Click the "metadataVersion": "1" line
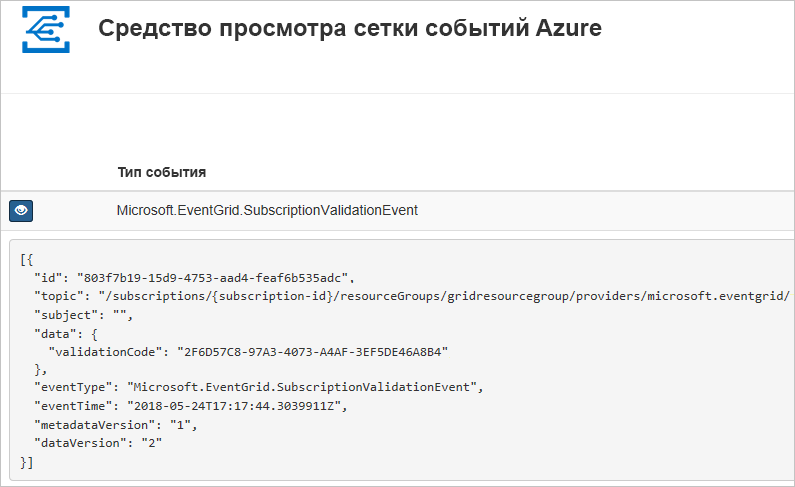 [x=115, y=425]
